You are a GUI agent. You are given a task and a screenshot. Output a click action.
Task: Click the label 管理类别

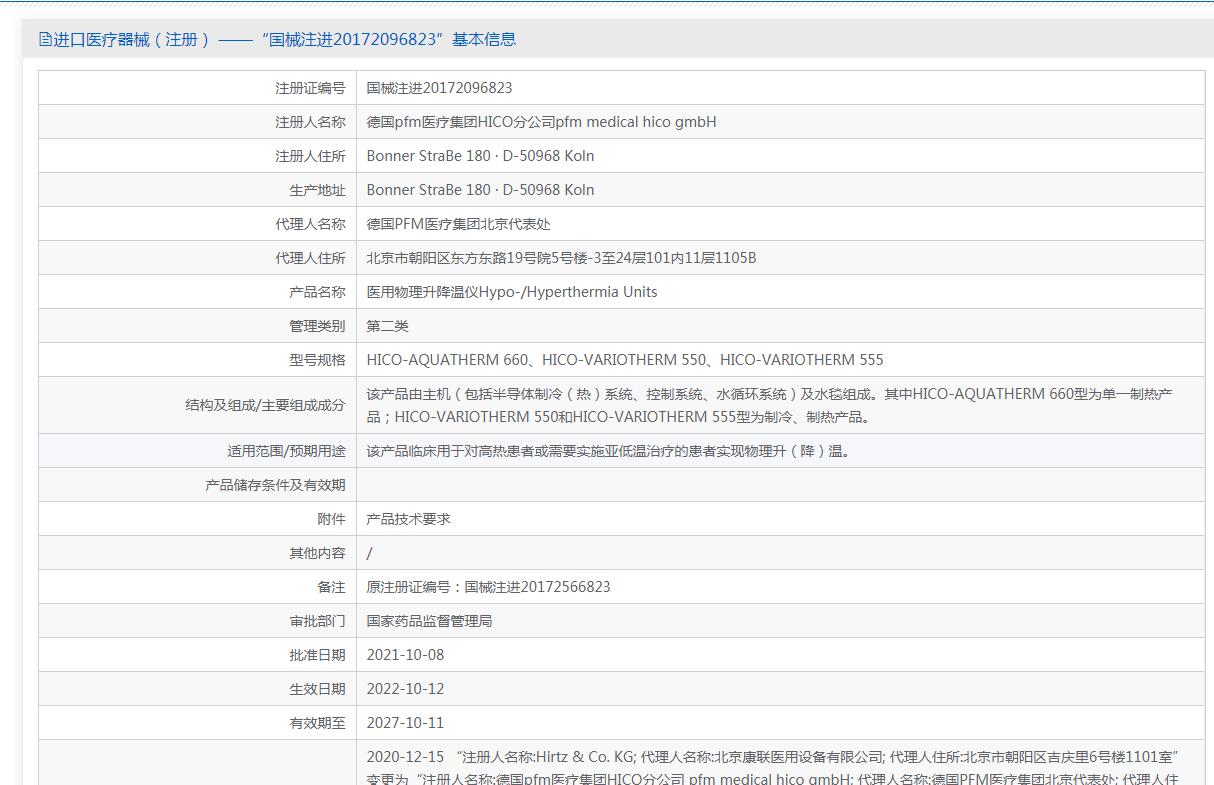[317, 326]
